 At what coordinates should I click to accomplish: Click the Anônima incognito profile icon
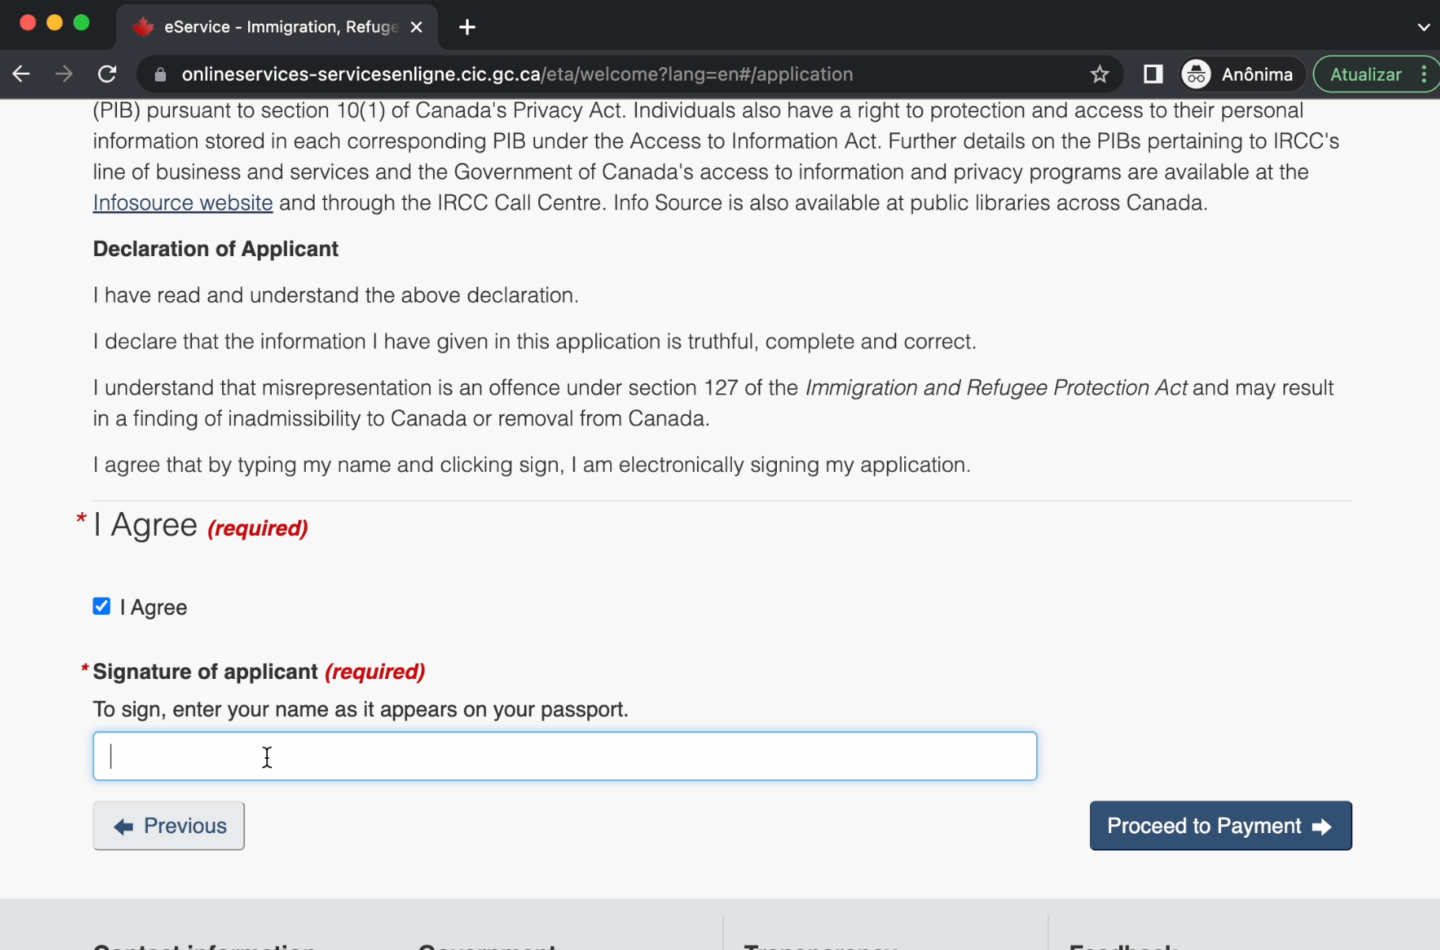tap(1196, 74)
